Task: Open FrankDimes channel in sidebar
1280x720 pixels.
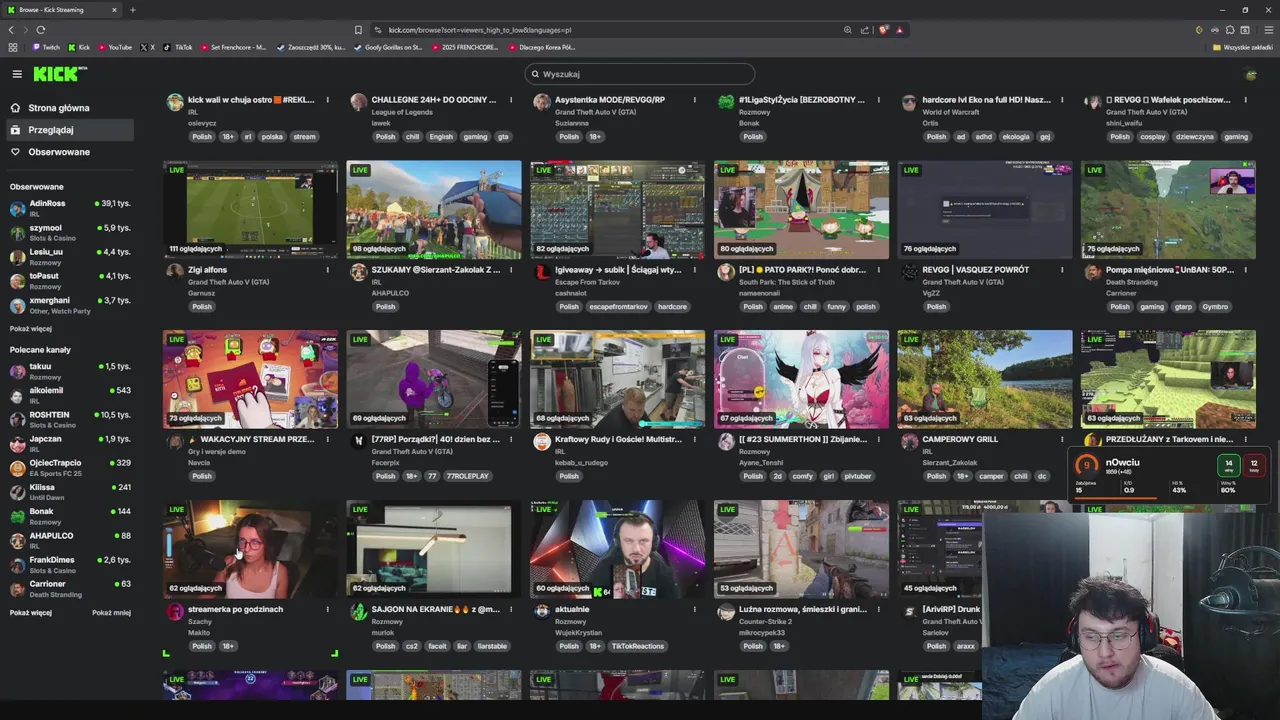Action: 70,564
